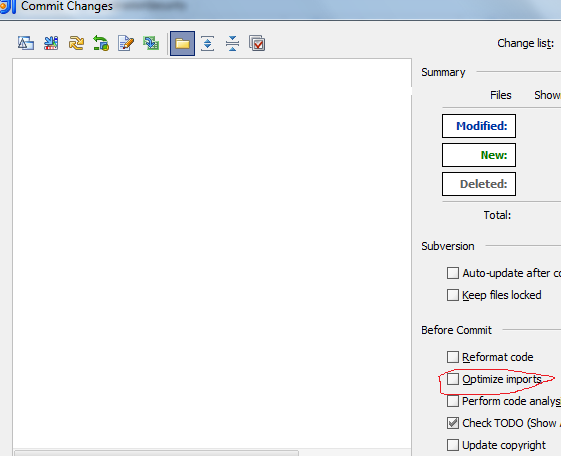Screen dimensions: 561x456
Task: Click the select-all checkmark toolbar icon
Action: [x=257, y=43]
